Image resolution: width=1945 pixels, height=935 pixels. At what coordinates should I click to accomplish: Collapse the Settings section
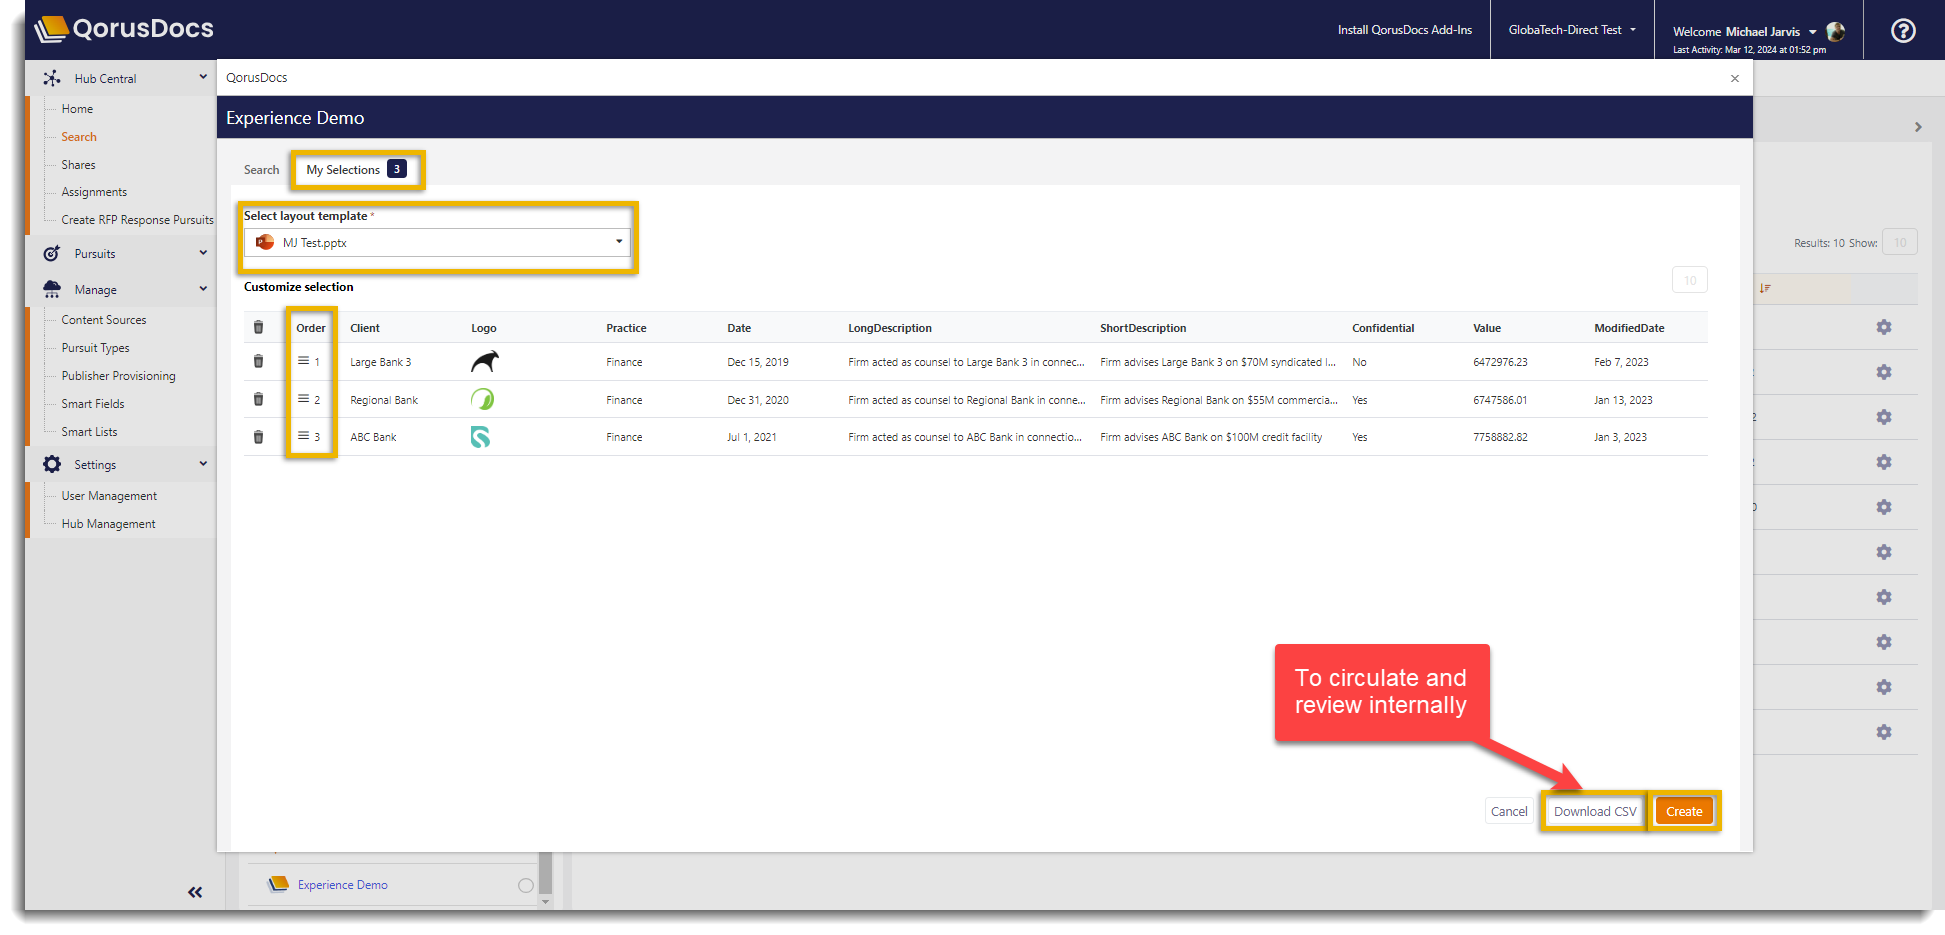pos(203,464)
